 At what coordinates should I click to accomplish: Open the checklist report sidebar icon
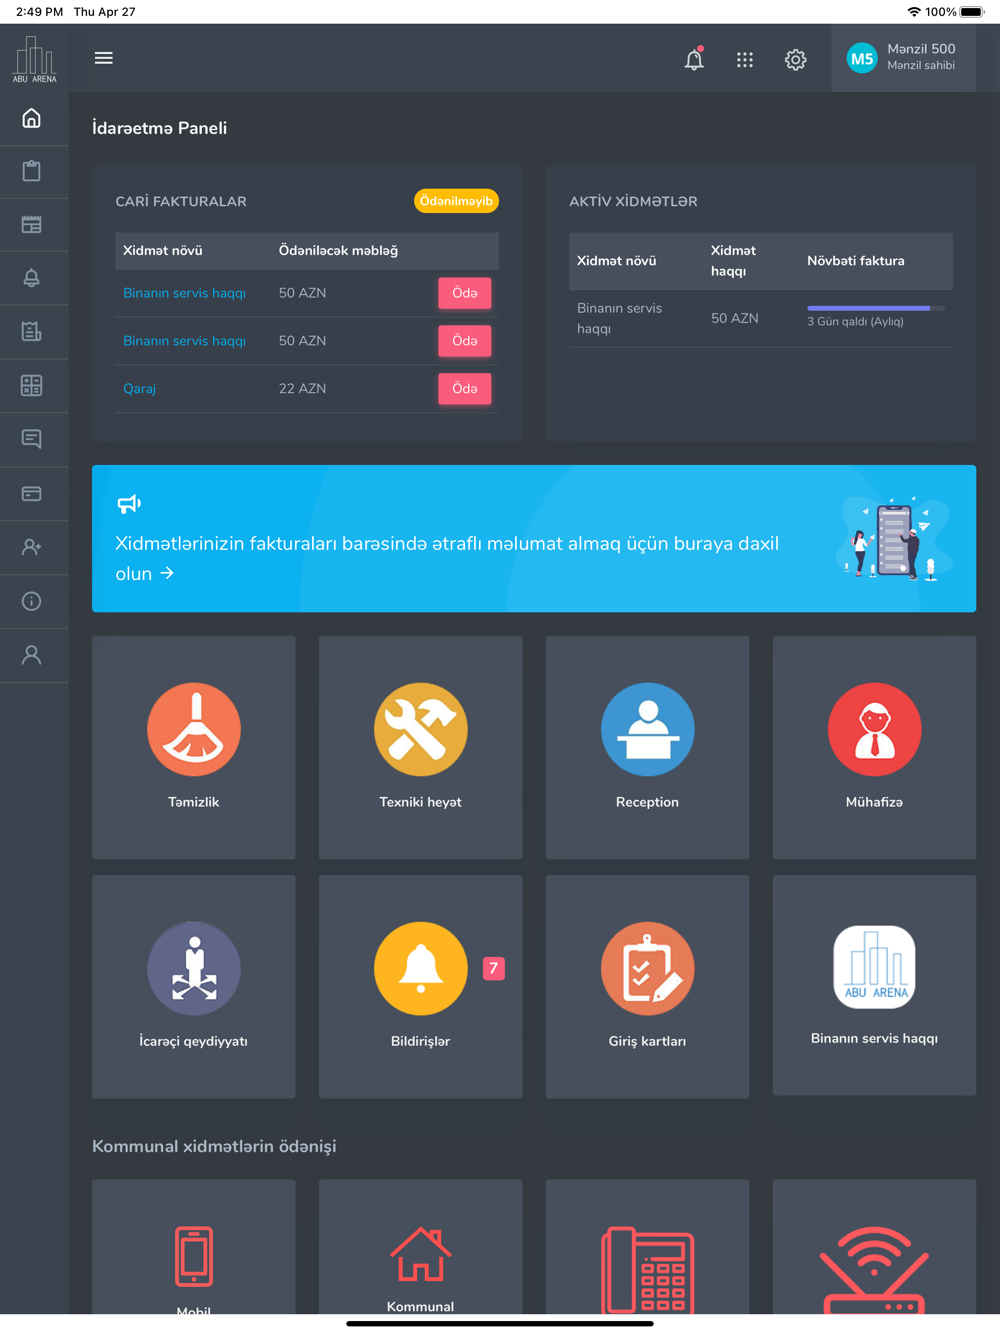(x=32, y=332)
